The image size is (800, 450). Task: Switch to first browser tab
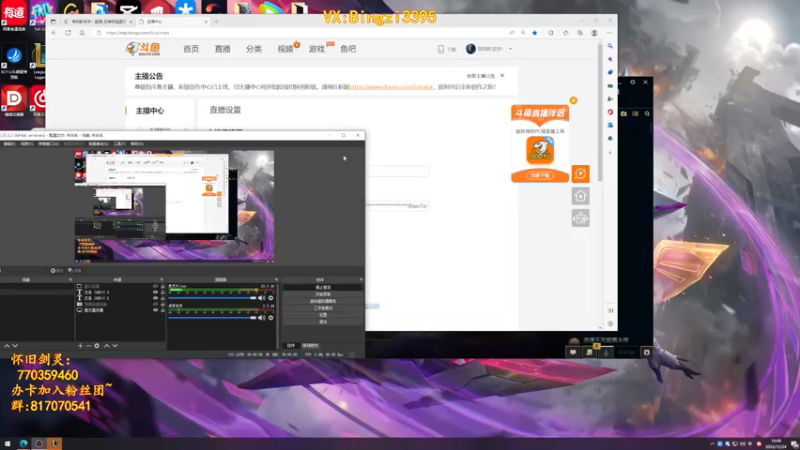[97, 21]
